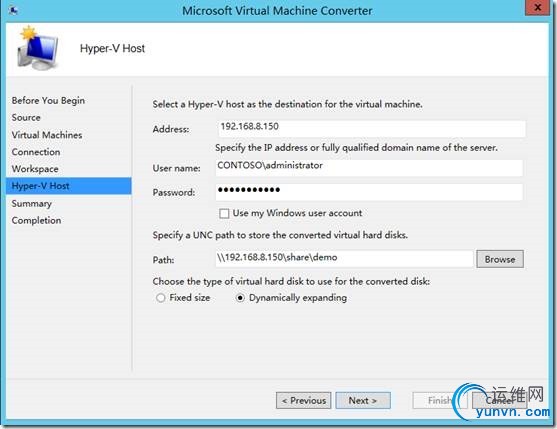Click the User name: label
The height and width of the screenshot is (429, 557).
click(177, 168)
